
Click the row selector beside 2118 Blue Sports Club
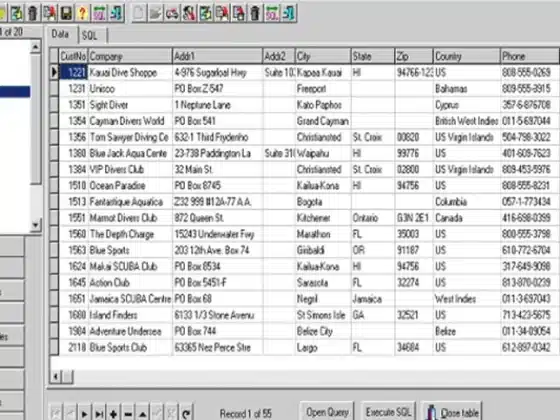point(54,347)
